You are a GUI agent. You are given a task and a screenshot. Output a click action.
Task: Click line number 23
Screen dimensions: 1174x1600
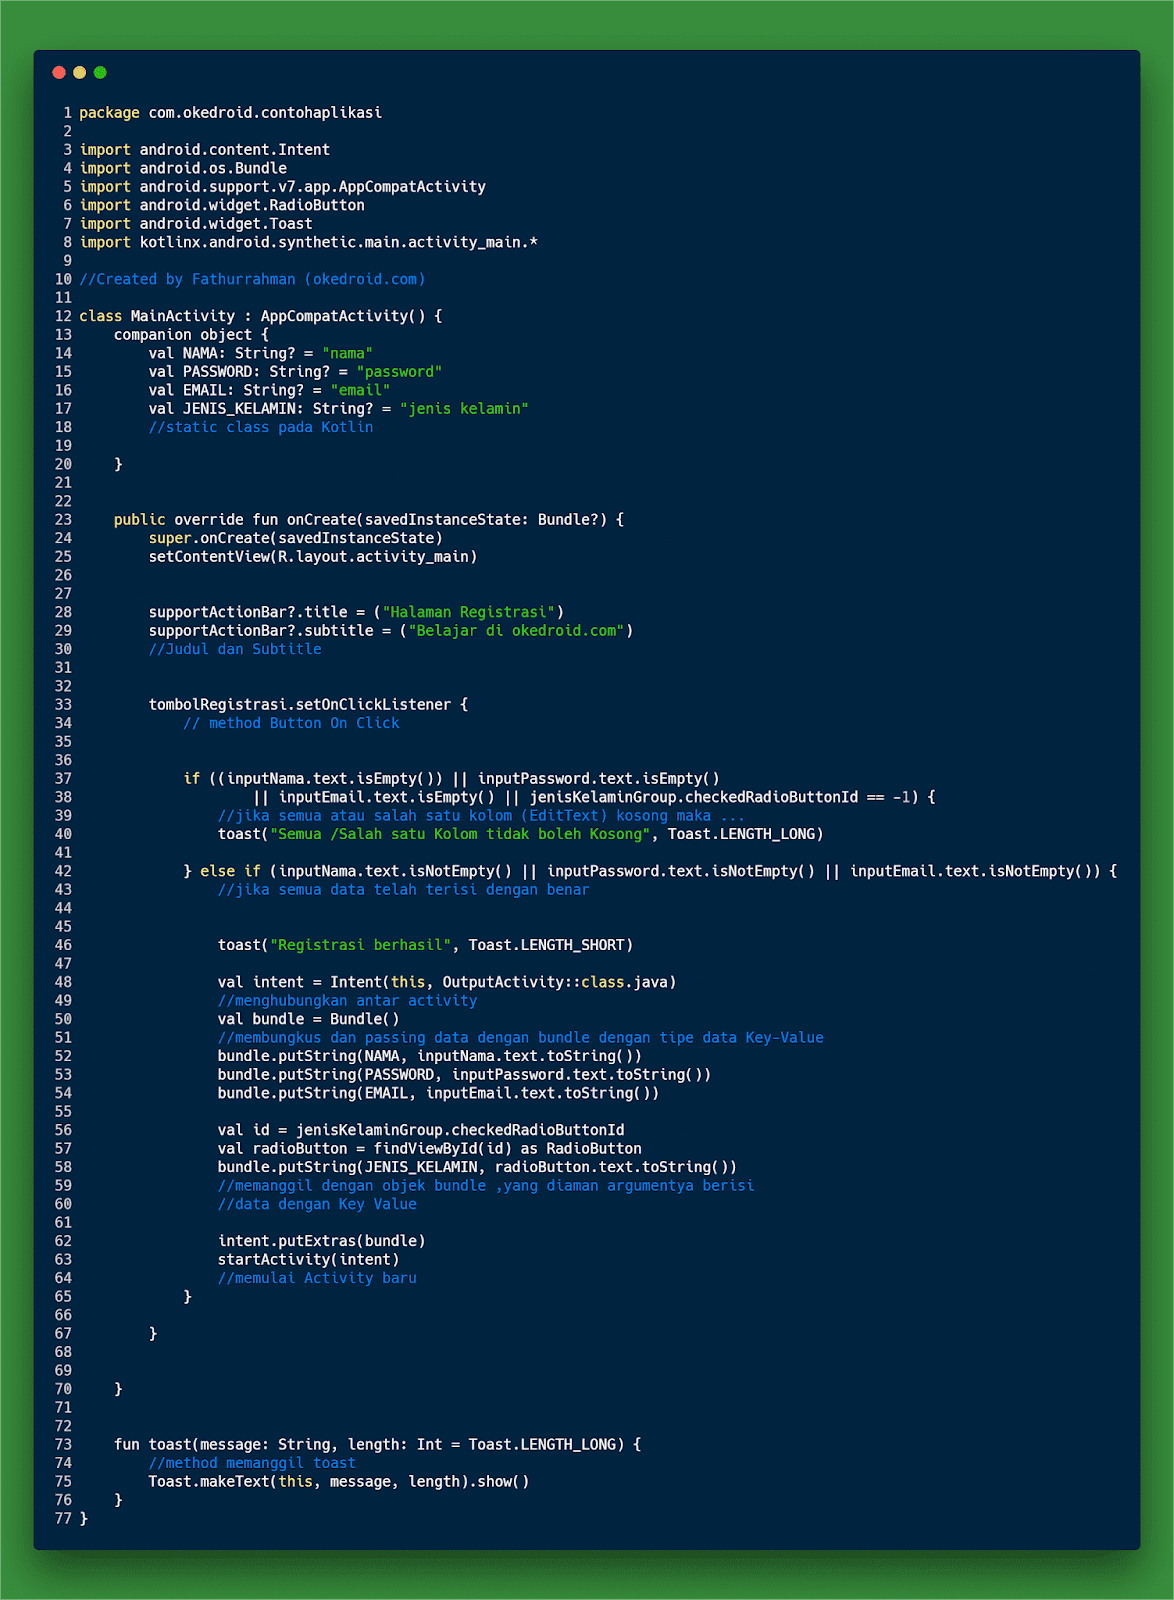(x=63, y=520)
